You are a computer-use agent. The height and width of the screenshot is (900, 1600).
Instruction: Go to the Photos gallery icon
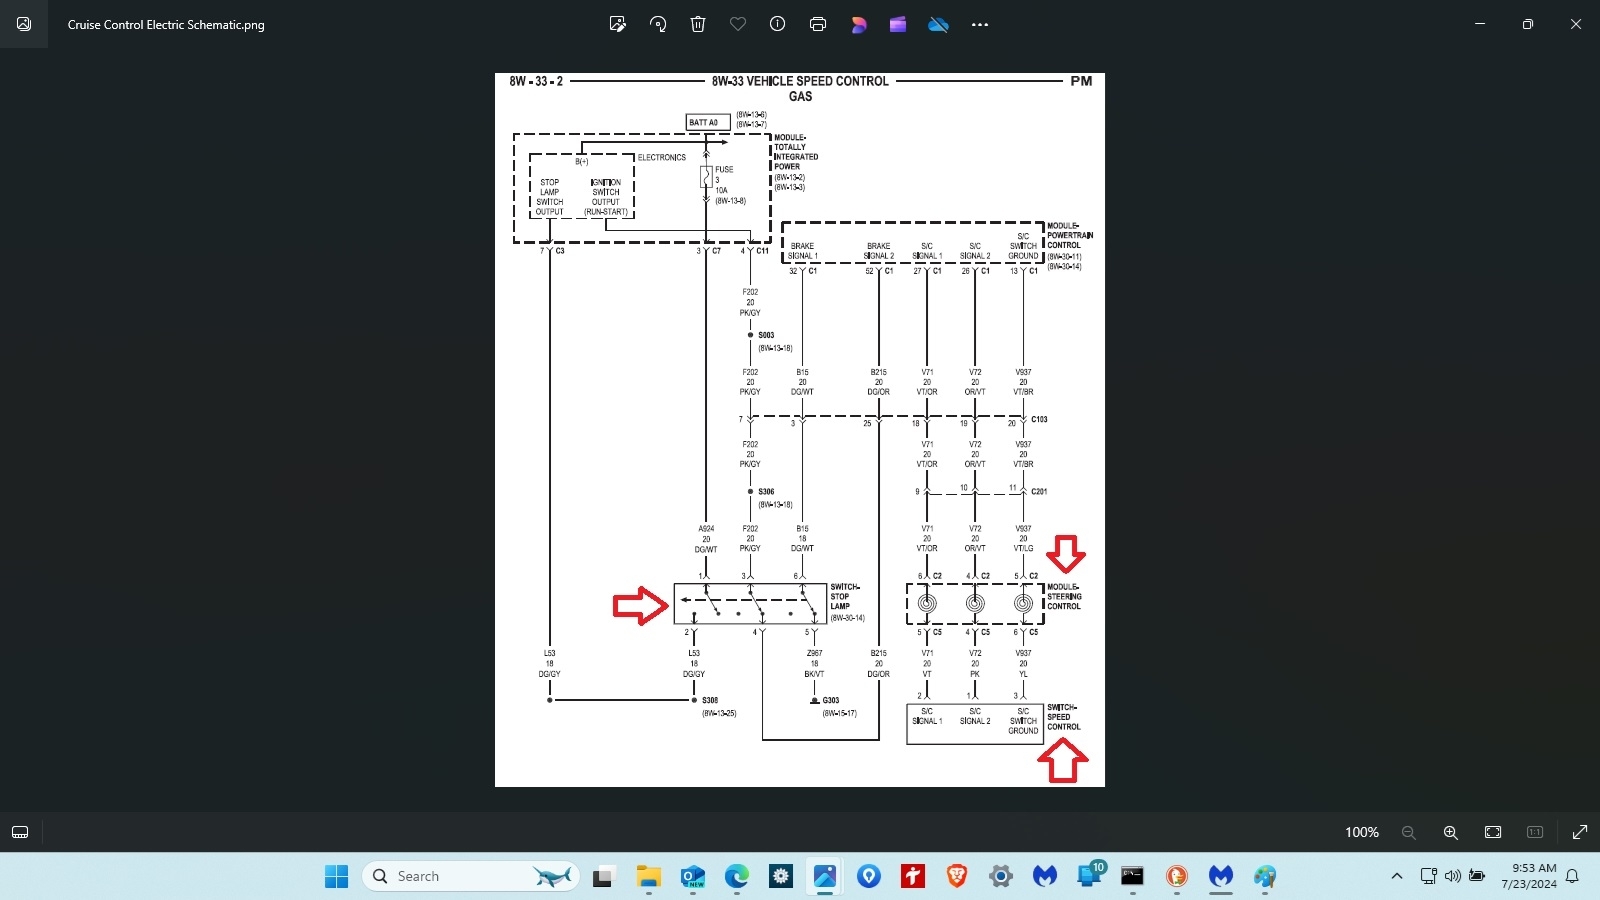point(24,24)
